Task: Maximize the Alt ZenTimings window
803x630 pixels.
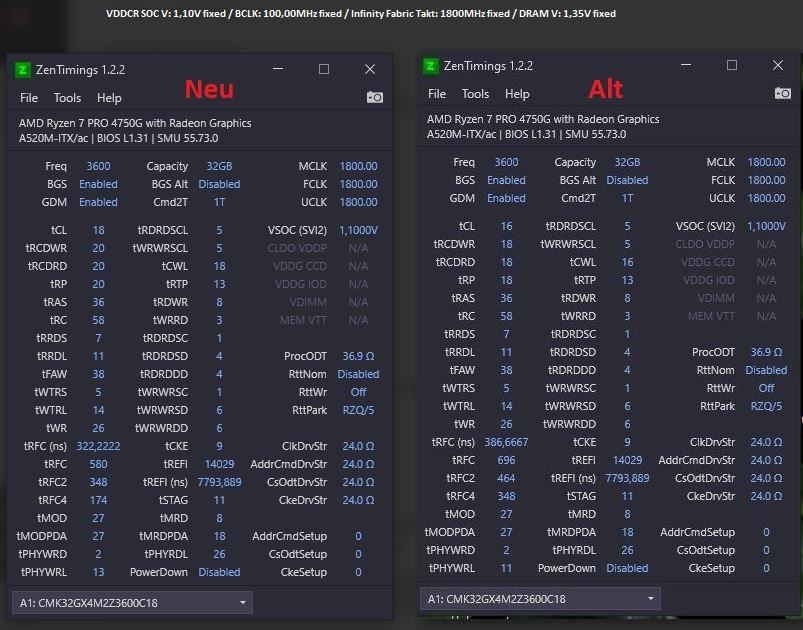Action: point(732,65)
